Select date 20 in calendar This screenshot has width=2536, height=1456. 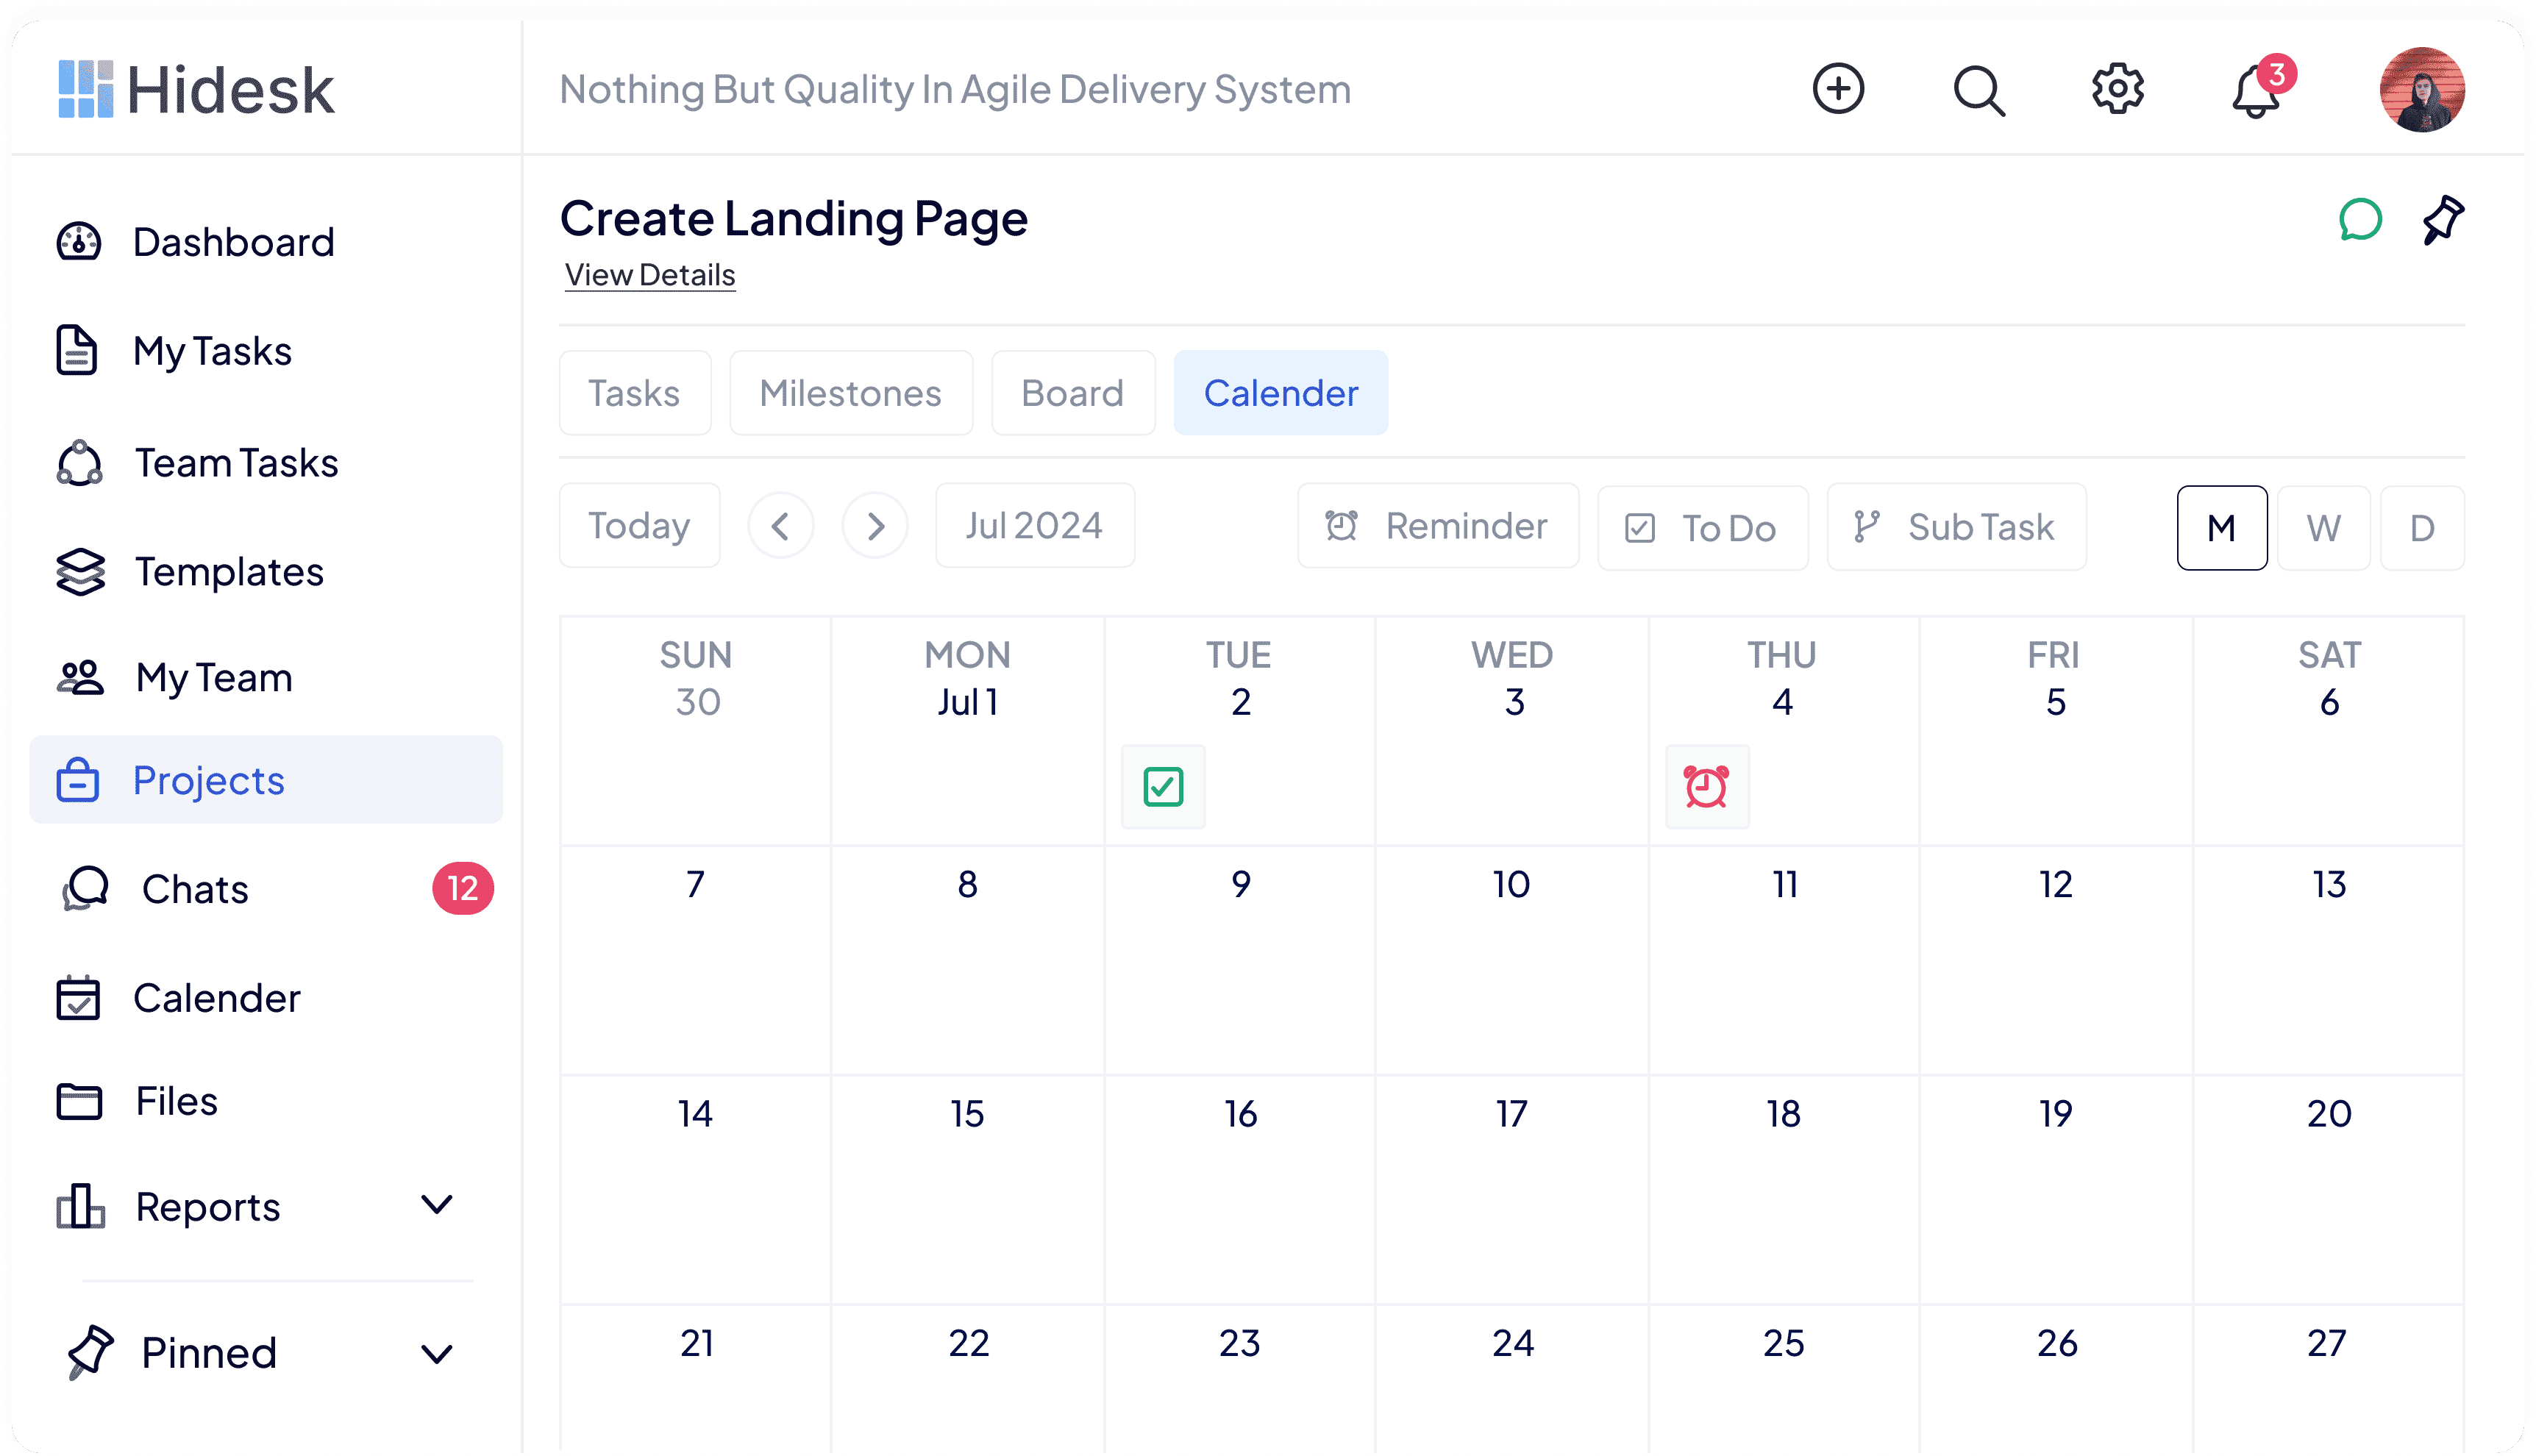[2329, 1189]
